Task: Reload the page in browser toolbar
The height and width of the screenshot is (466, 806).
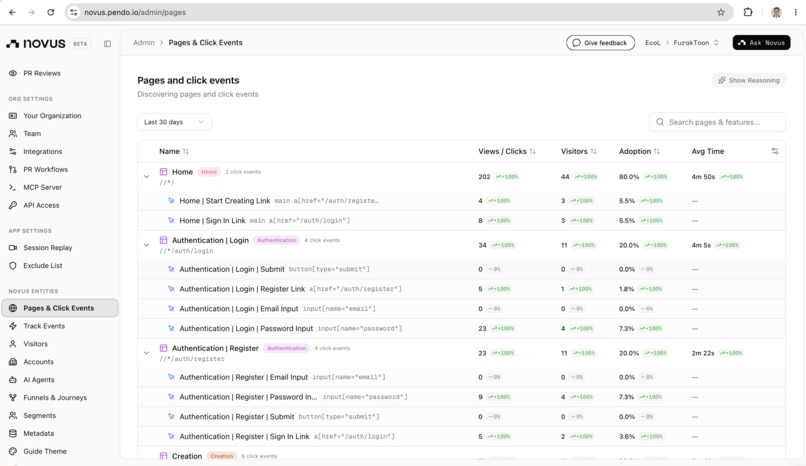Action: point(50,12)
